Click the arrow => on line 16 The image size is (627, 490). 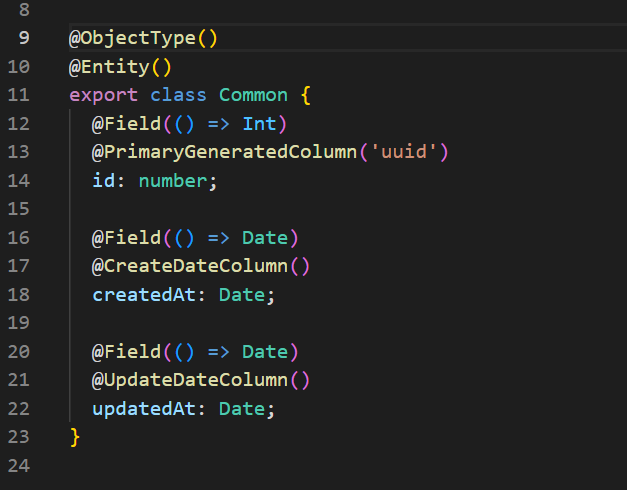(219, 238)
